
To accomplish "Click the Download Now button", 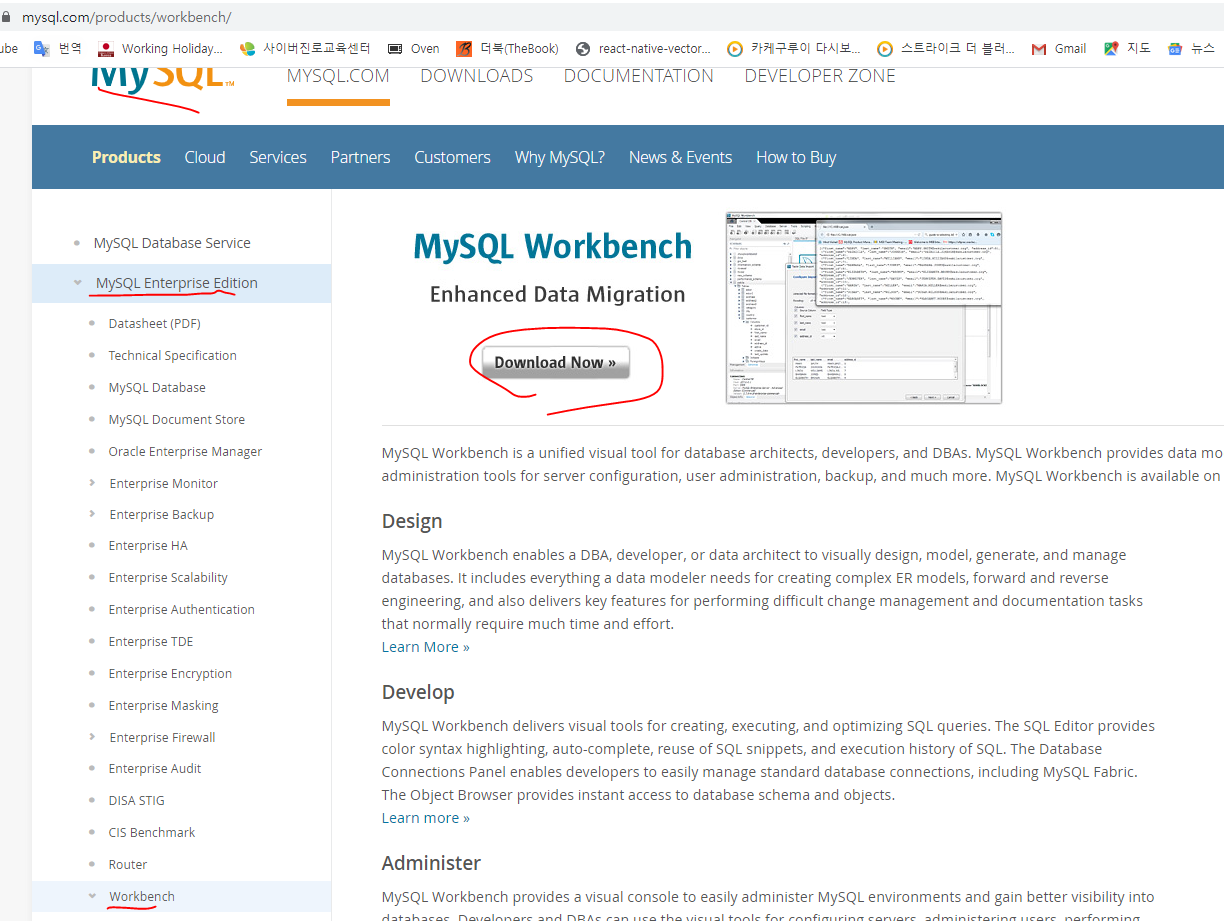I will pos(556,362).
